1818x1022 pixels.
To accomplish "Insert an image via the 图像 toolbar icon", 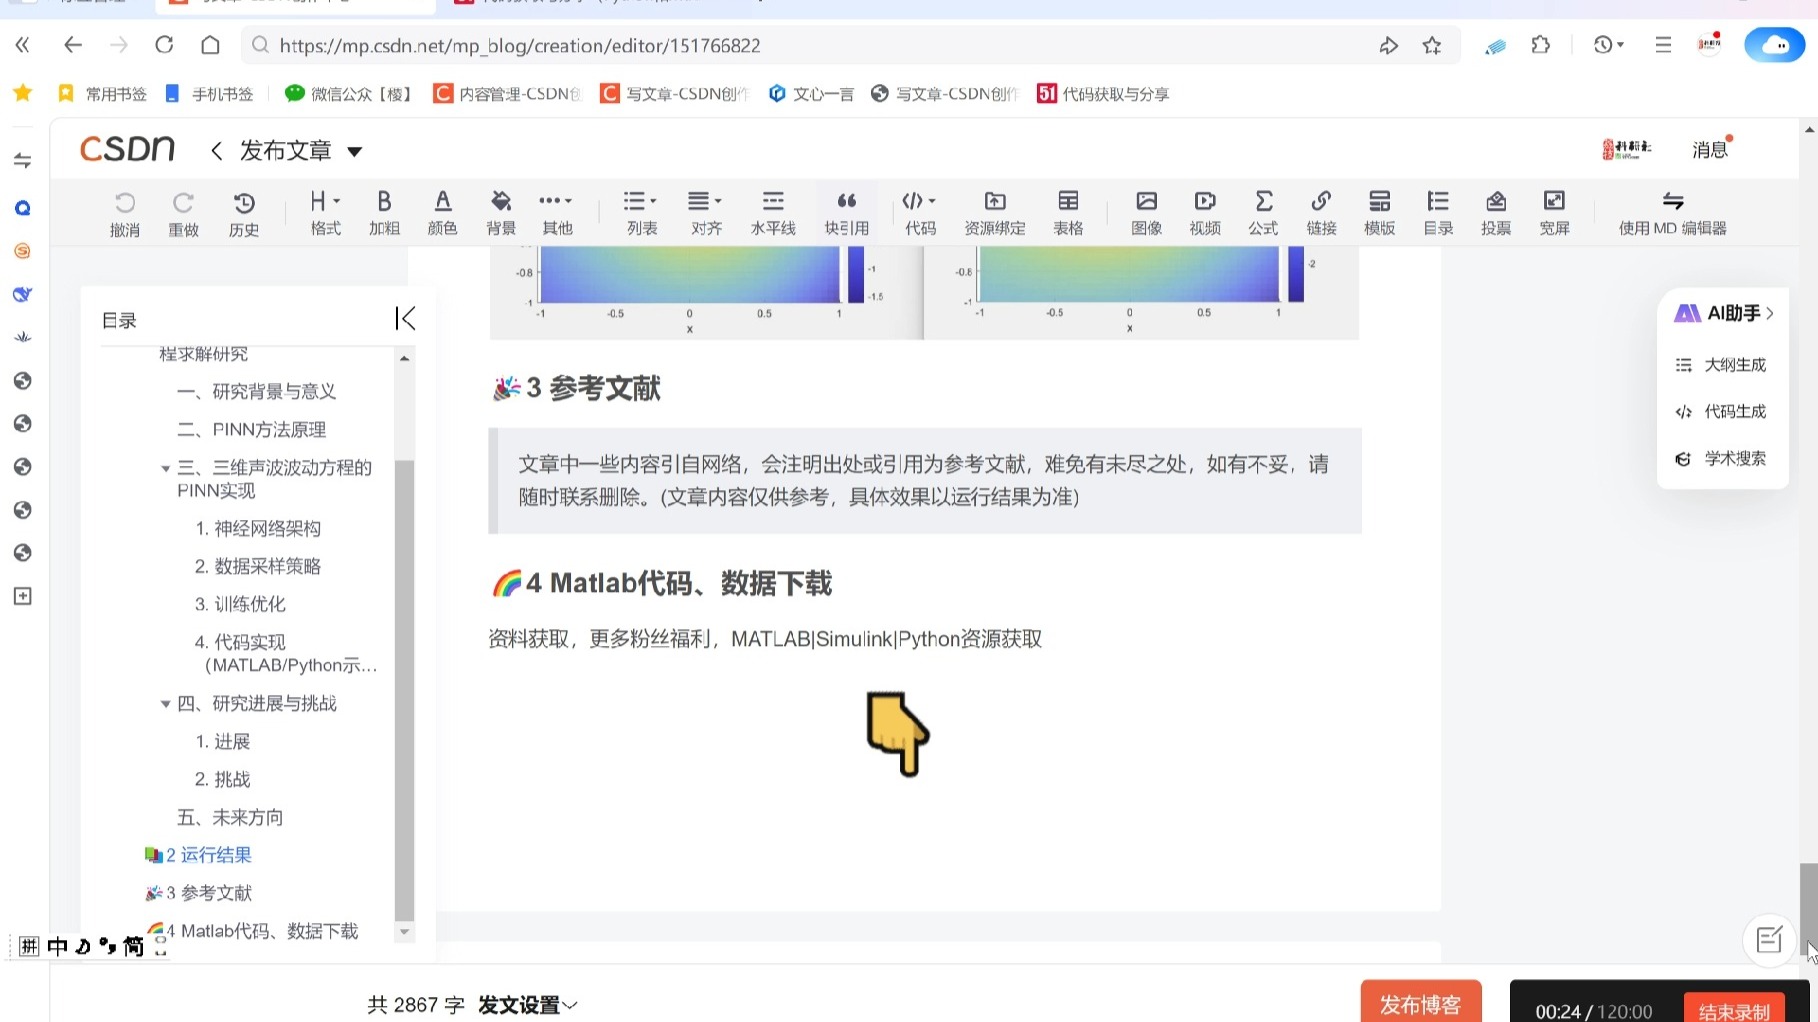I will coord(1145,211).
